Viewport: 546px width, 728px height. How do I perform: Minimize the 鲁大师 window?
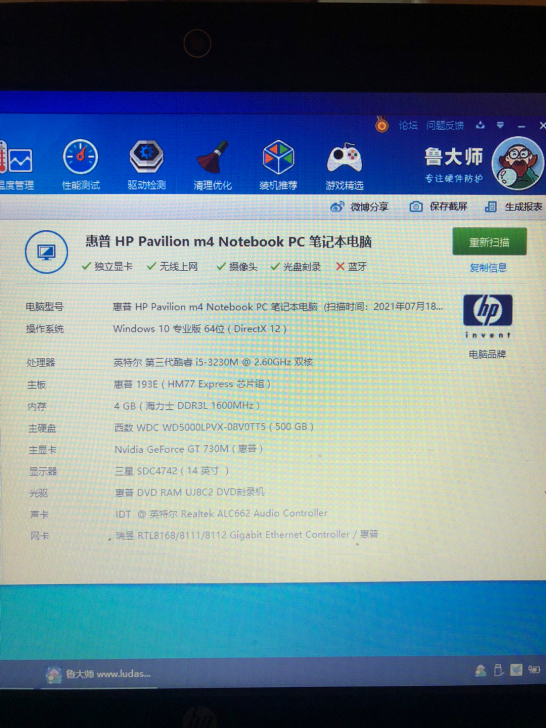pyautogui.click(x=521, y=126)
